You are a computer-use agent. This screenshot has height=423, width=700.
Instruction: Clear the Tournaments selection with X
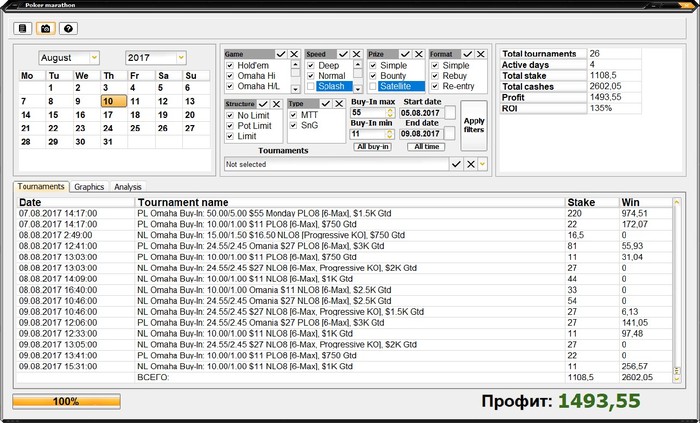[x=471, y=164]
